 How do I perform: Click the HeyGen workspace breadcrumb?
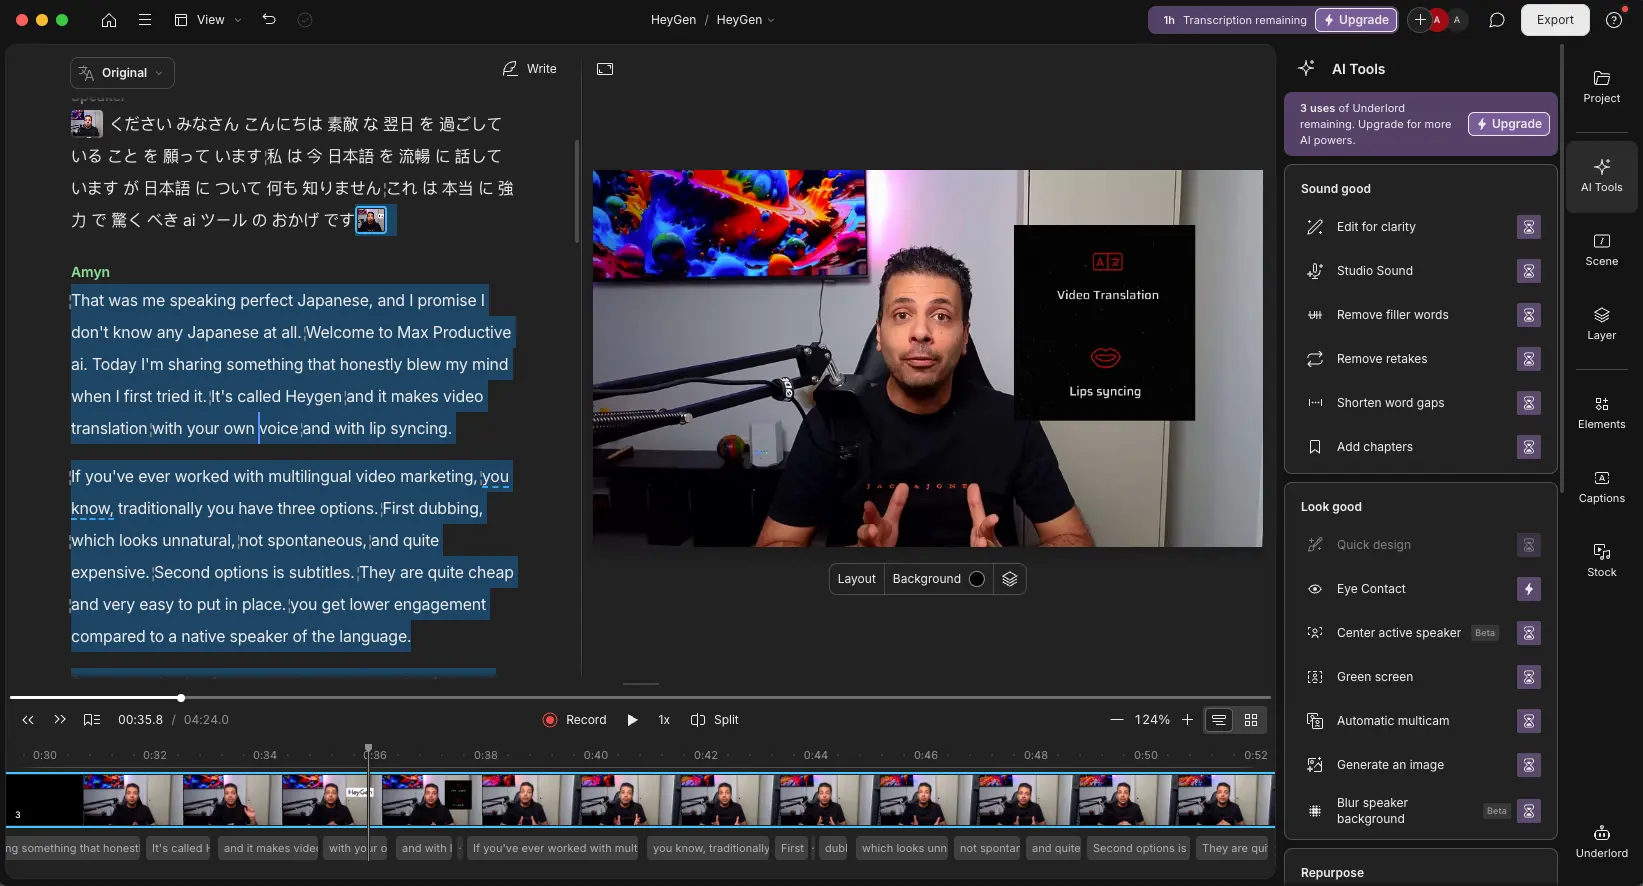point(673,20)
